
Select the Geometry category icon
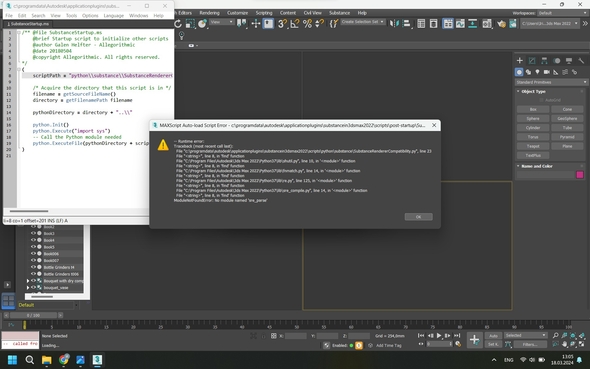519,72
